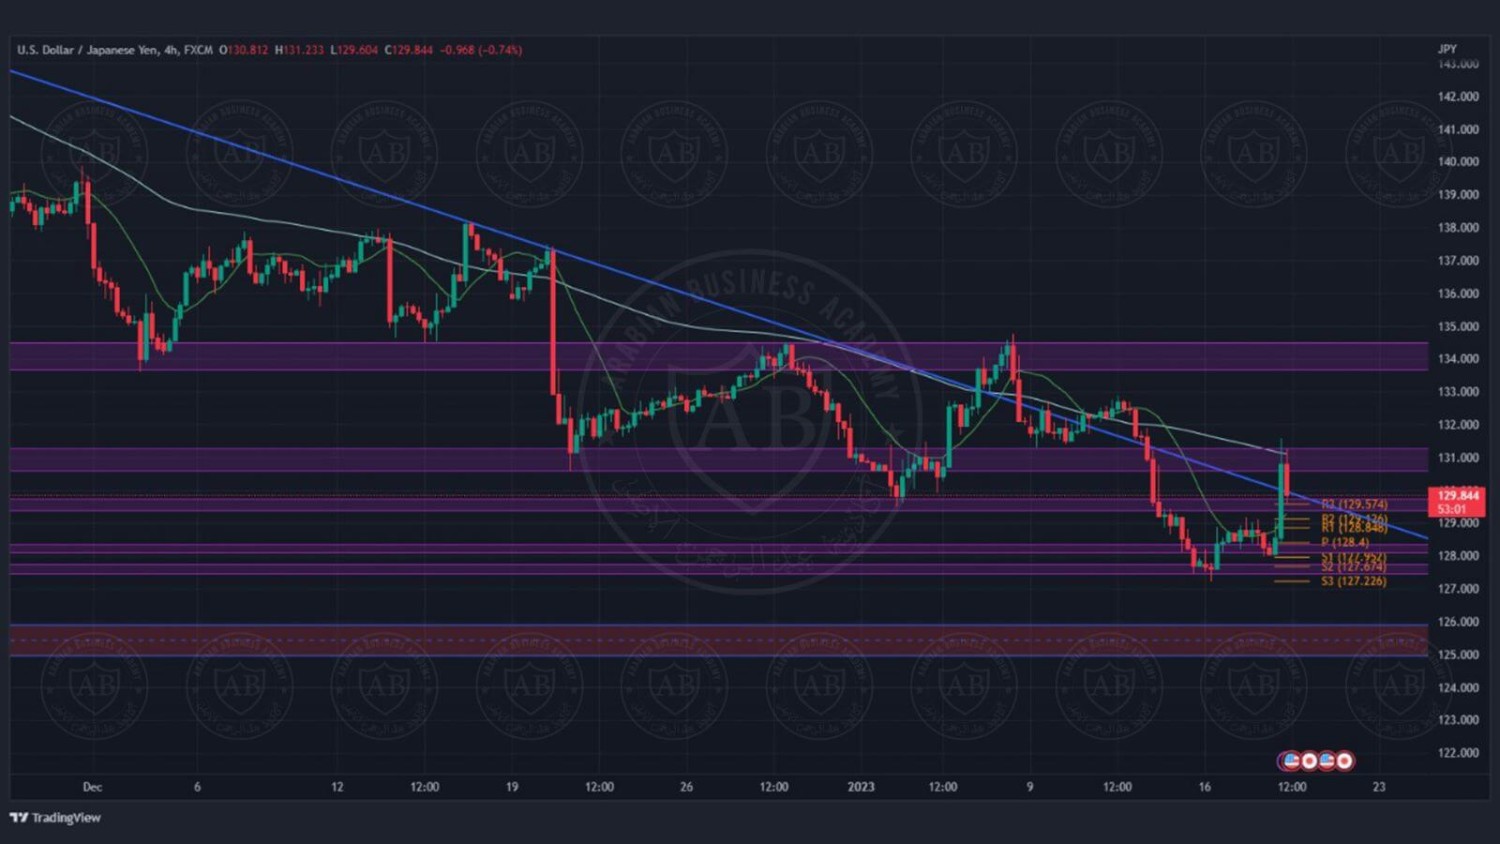
Task: Click the 135.000 price axis label
Action: coord(1458,327)
